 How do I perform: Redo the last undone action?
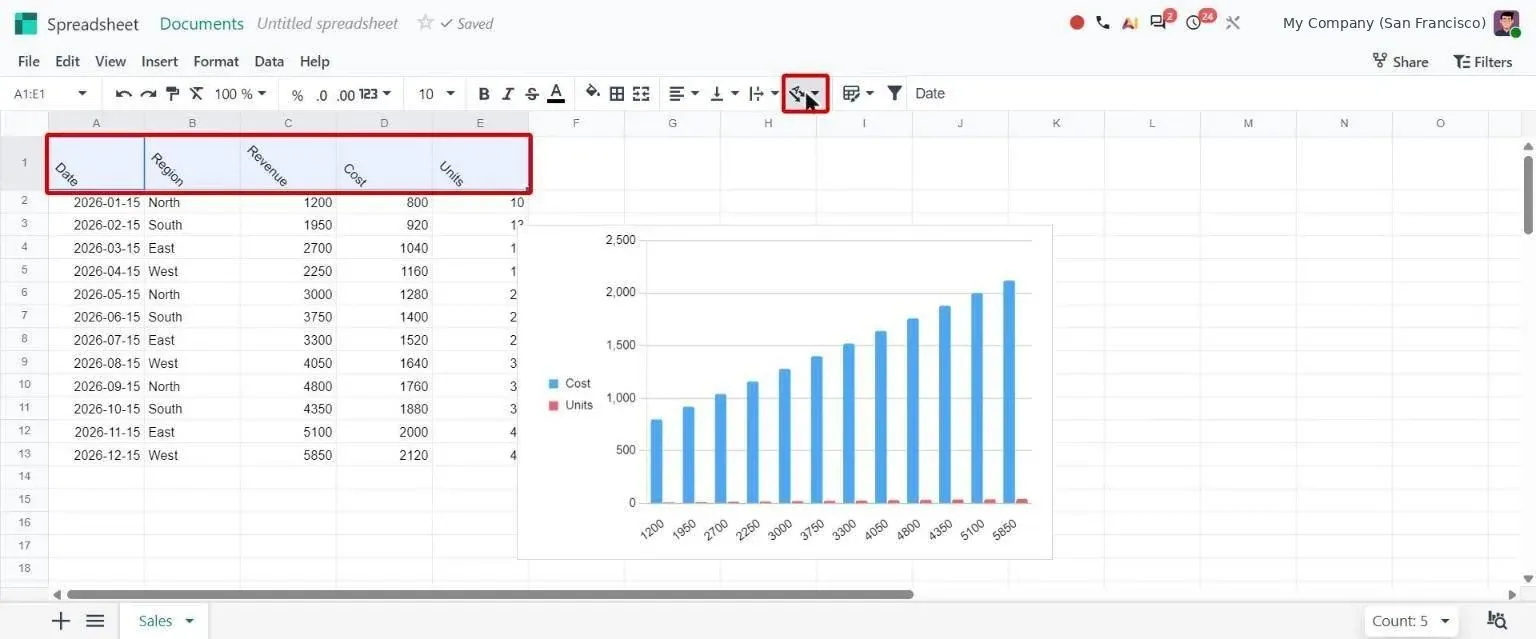(148, 94)
